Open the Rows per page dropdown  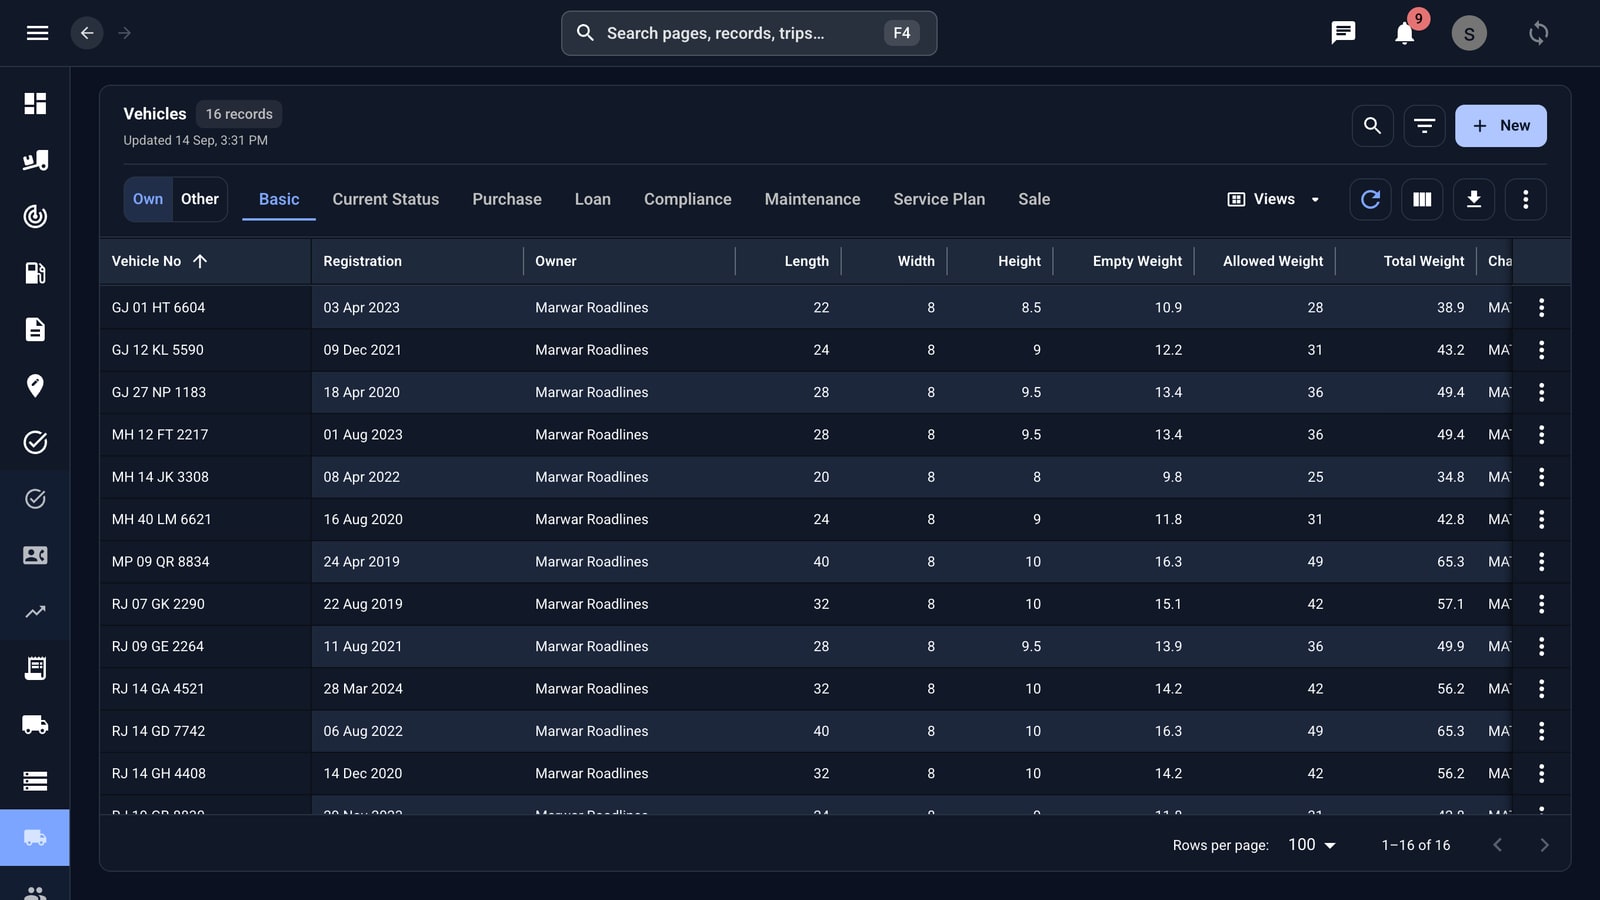click(x=1312, y=845)
